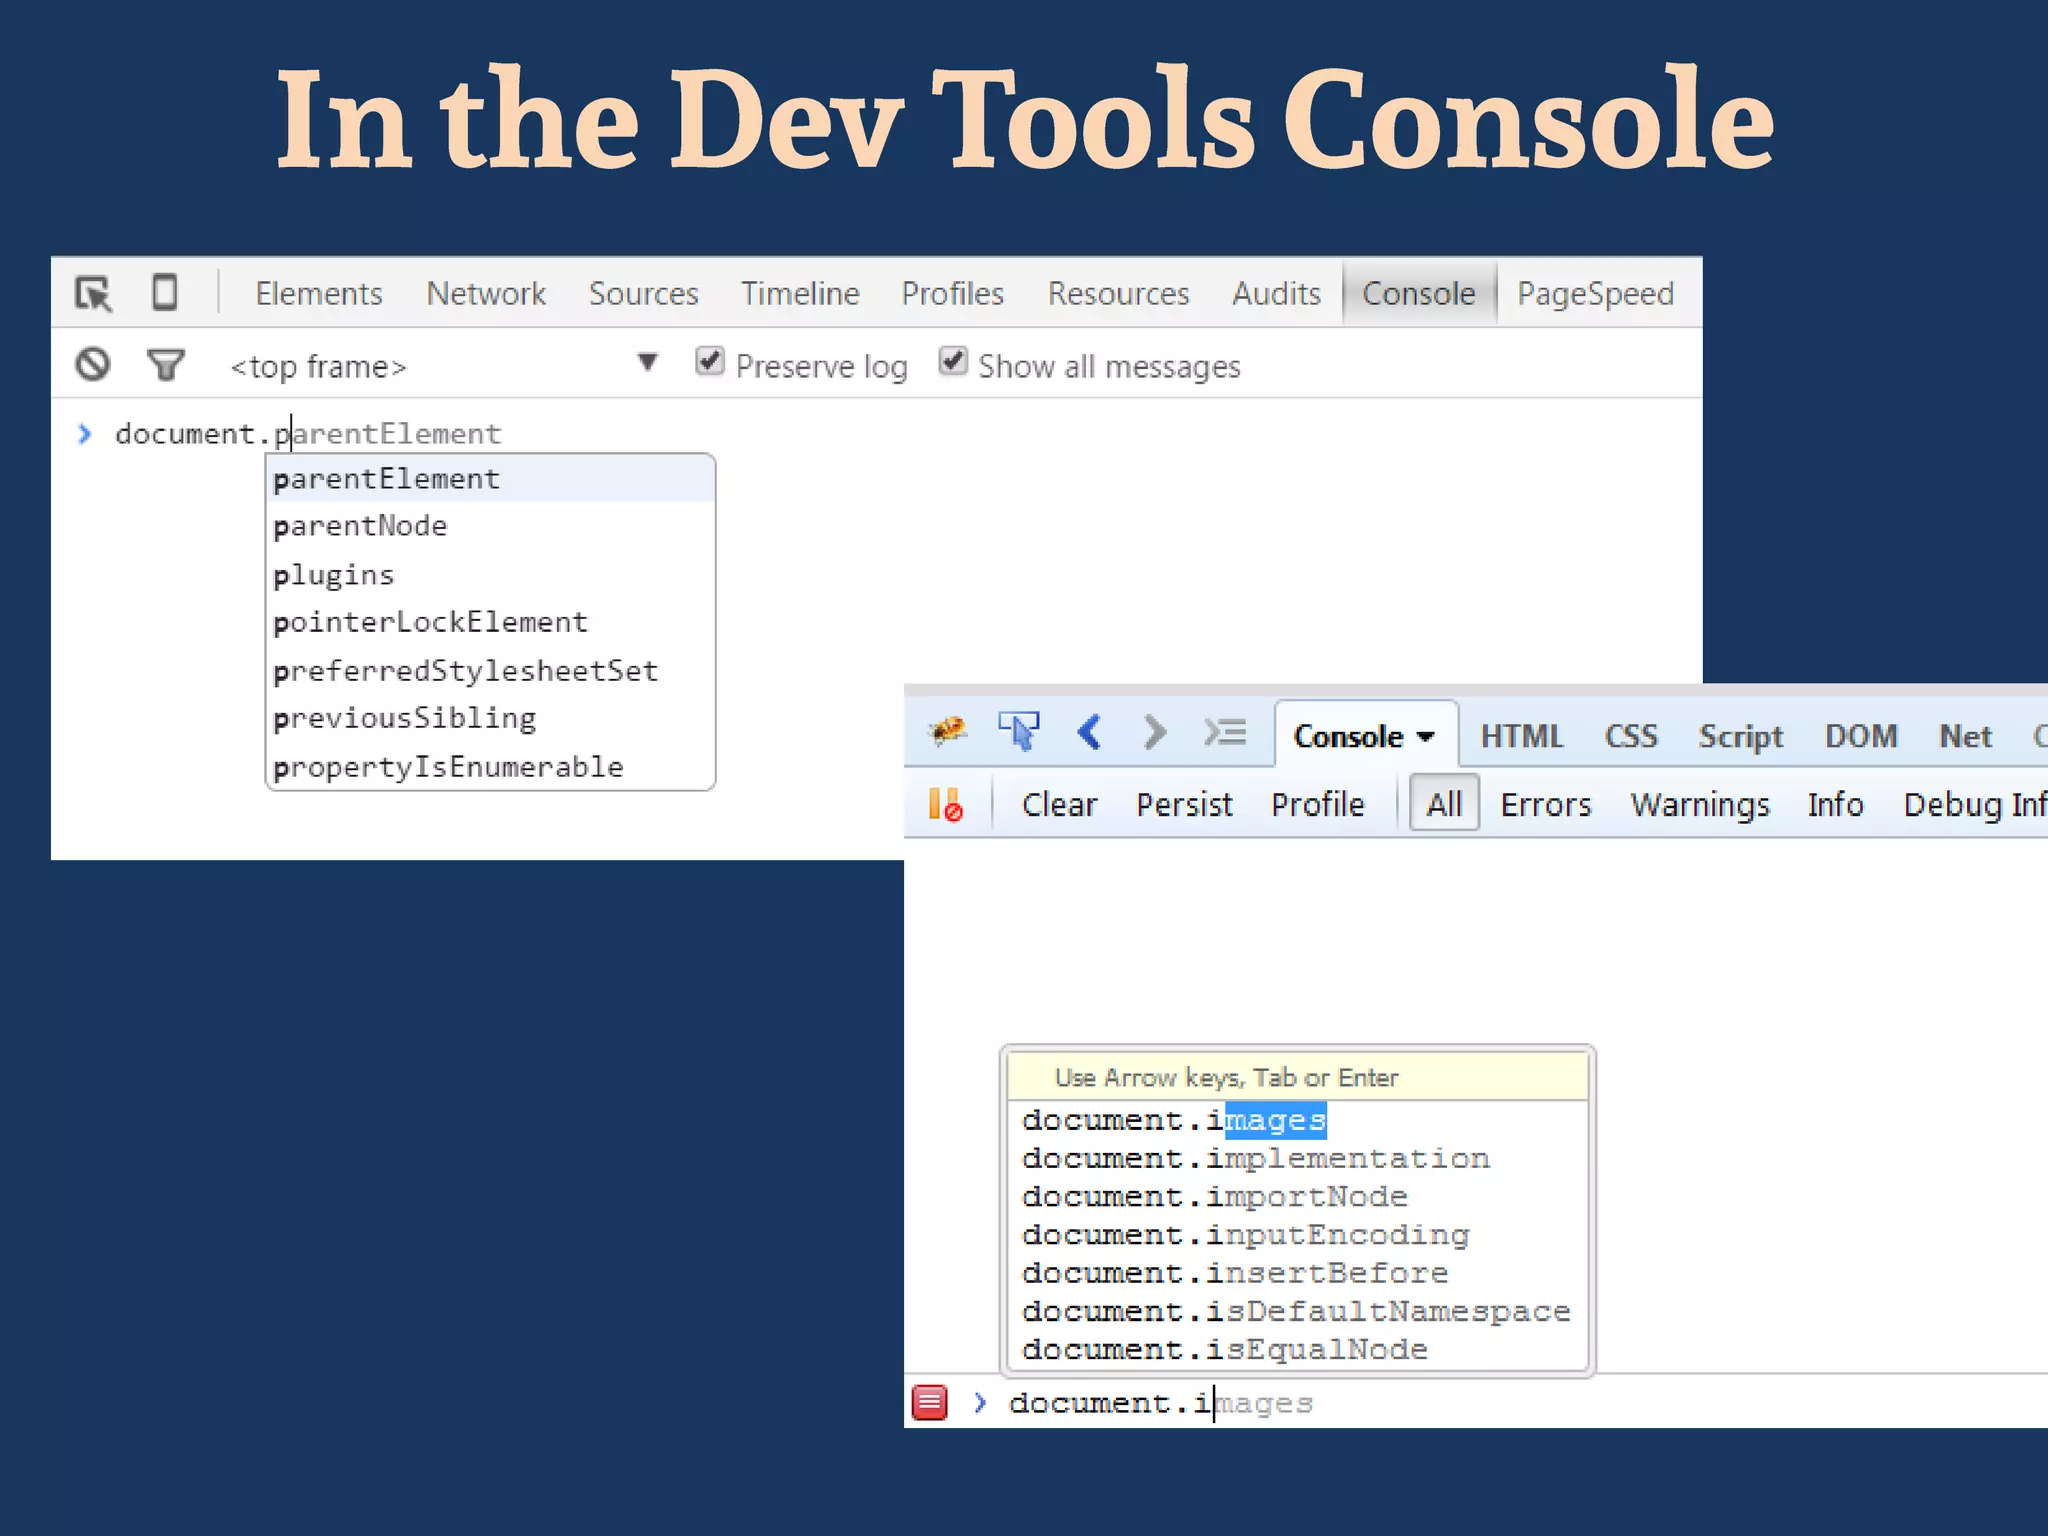Viewport: 2048px width, 1536px height.
Task: Click the Firebug back arrow icon
Action: pos(1090,733)
